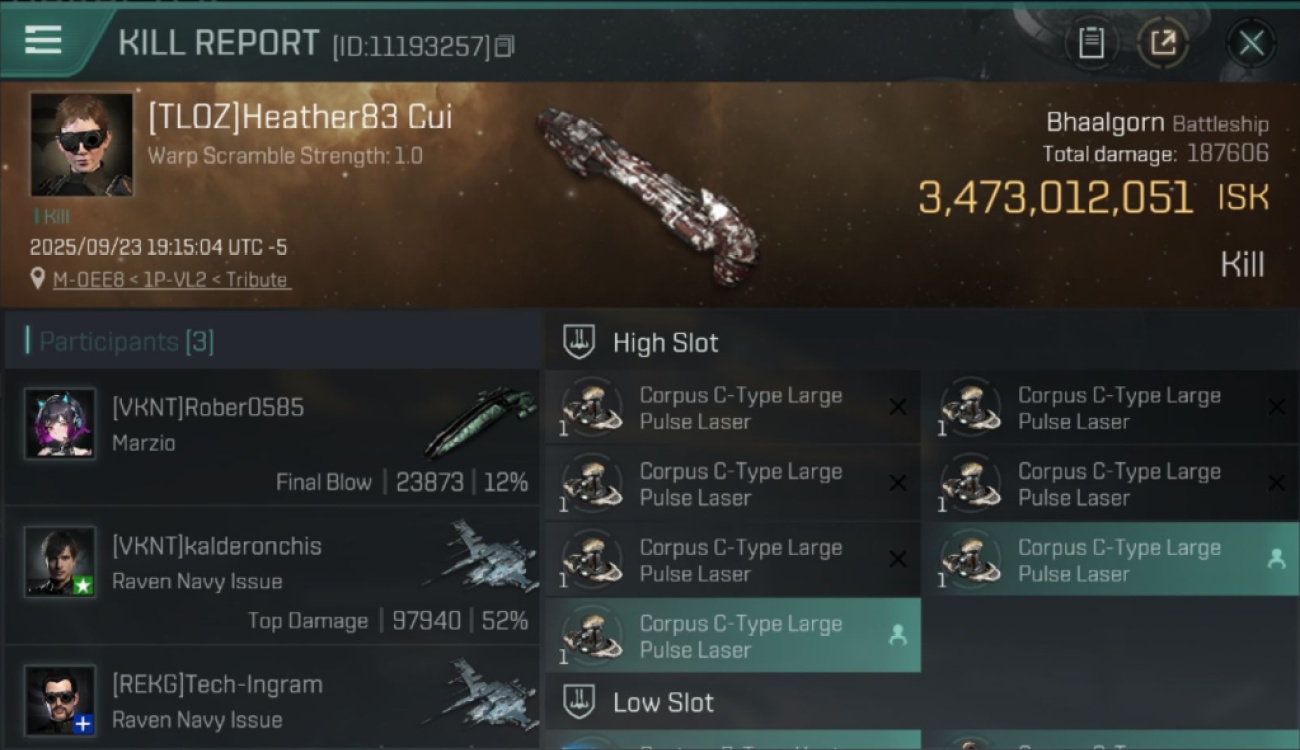Click the Bhaalgorn ship image
This screenshot has height=750, width=1300.
click(648, 195)
